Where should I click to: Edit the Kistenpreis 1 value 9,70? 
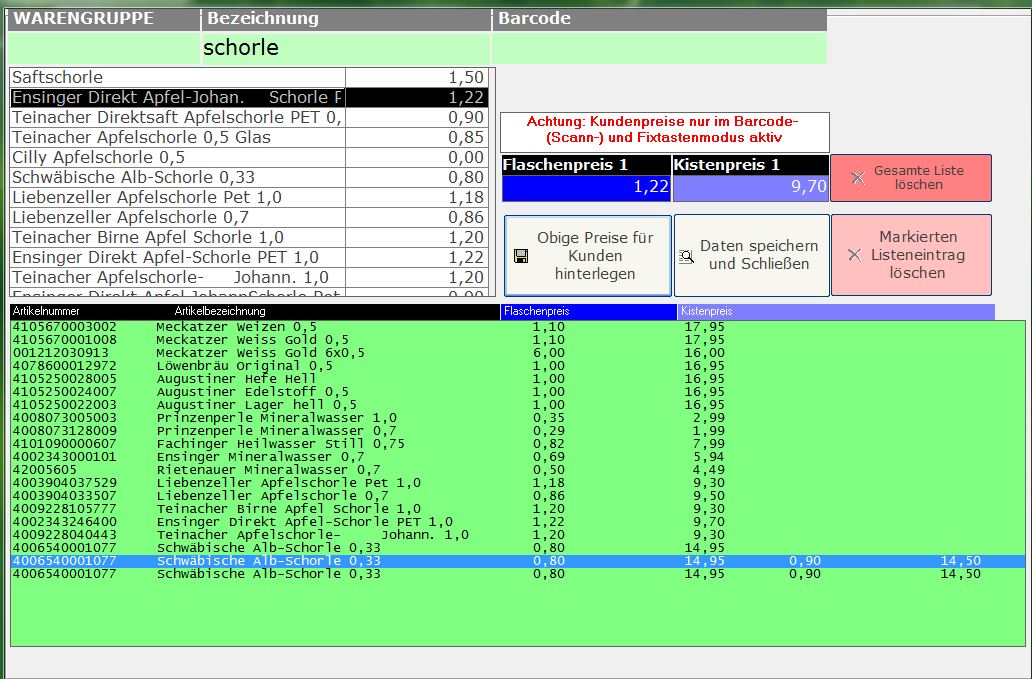coord(750,188)
